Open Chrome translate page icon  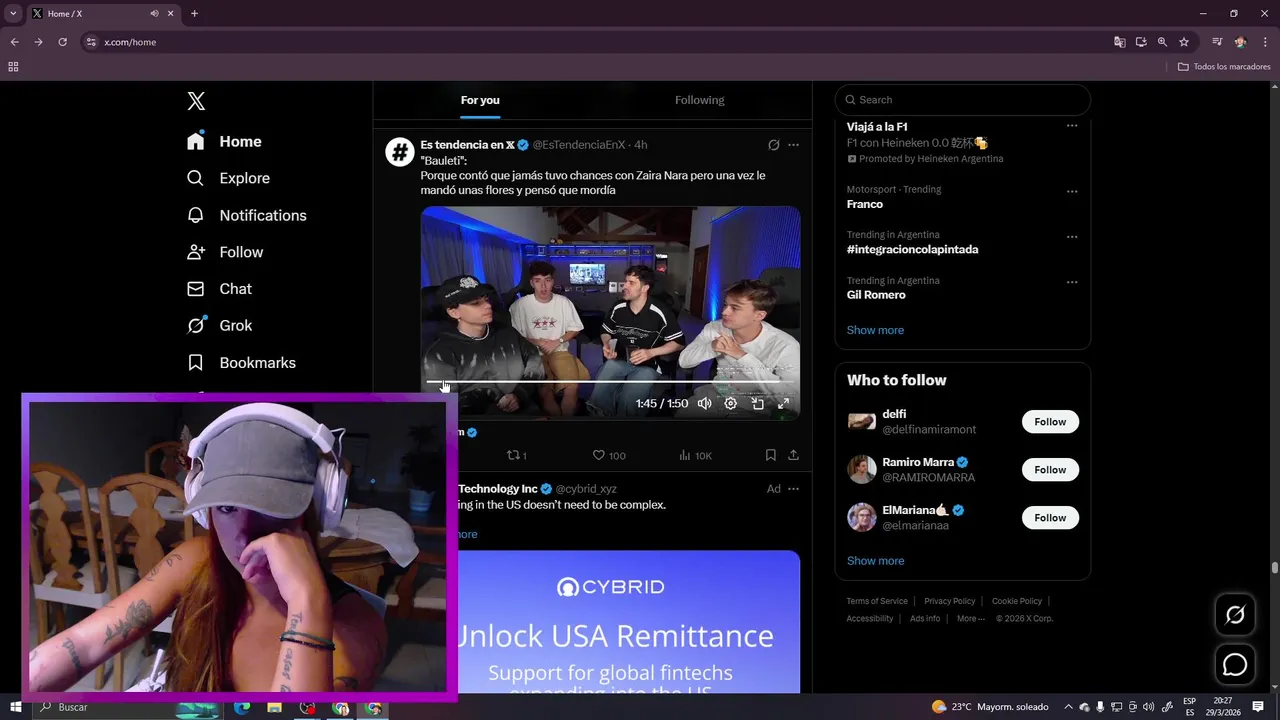(x=1120, y=42)
